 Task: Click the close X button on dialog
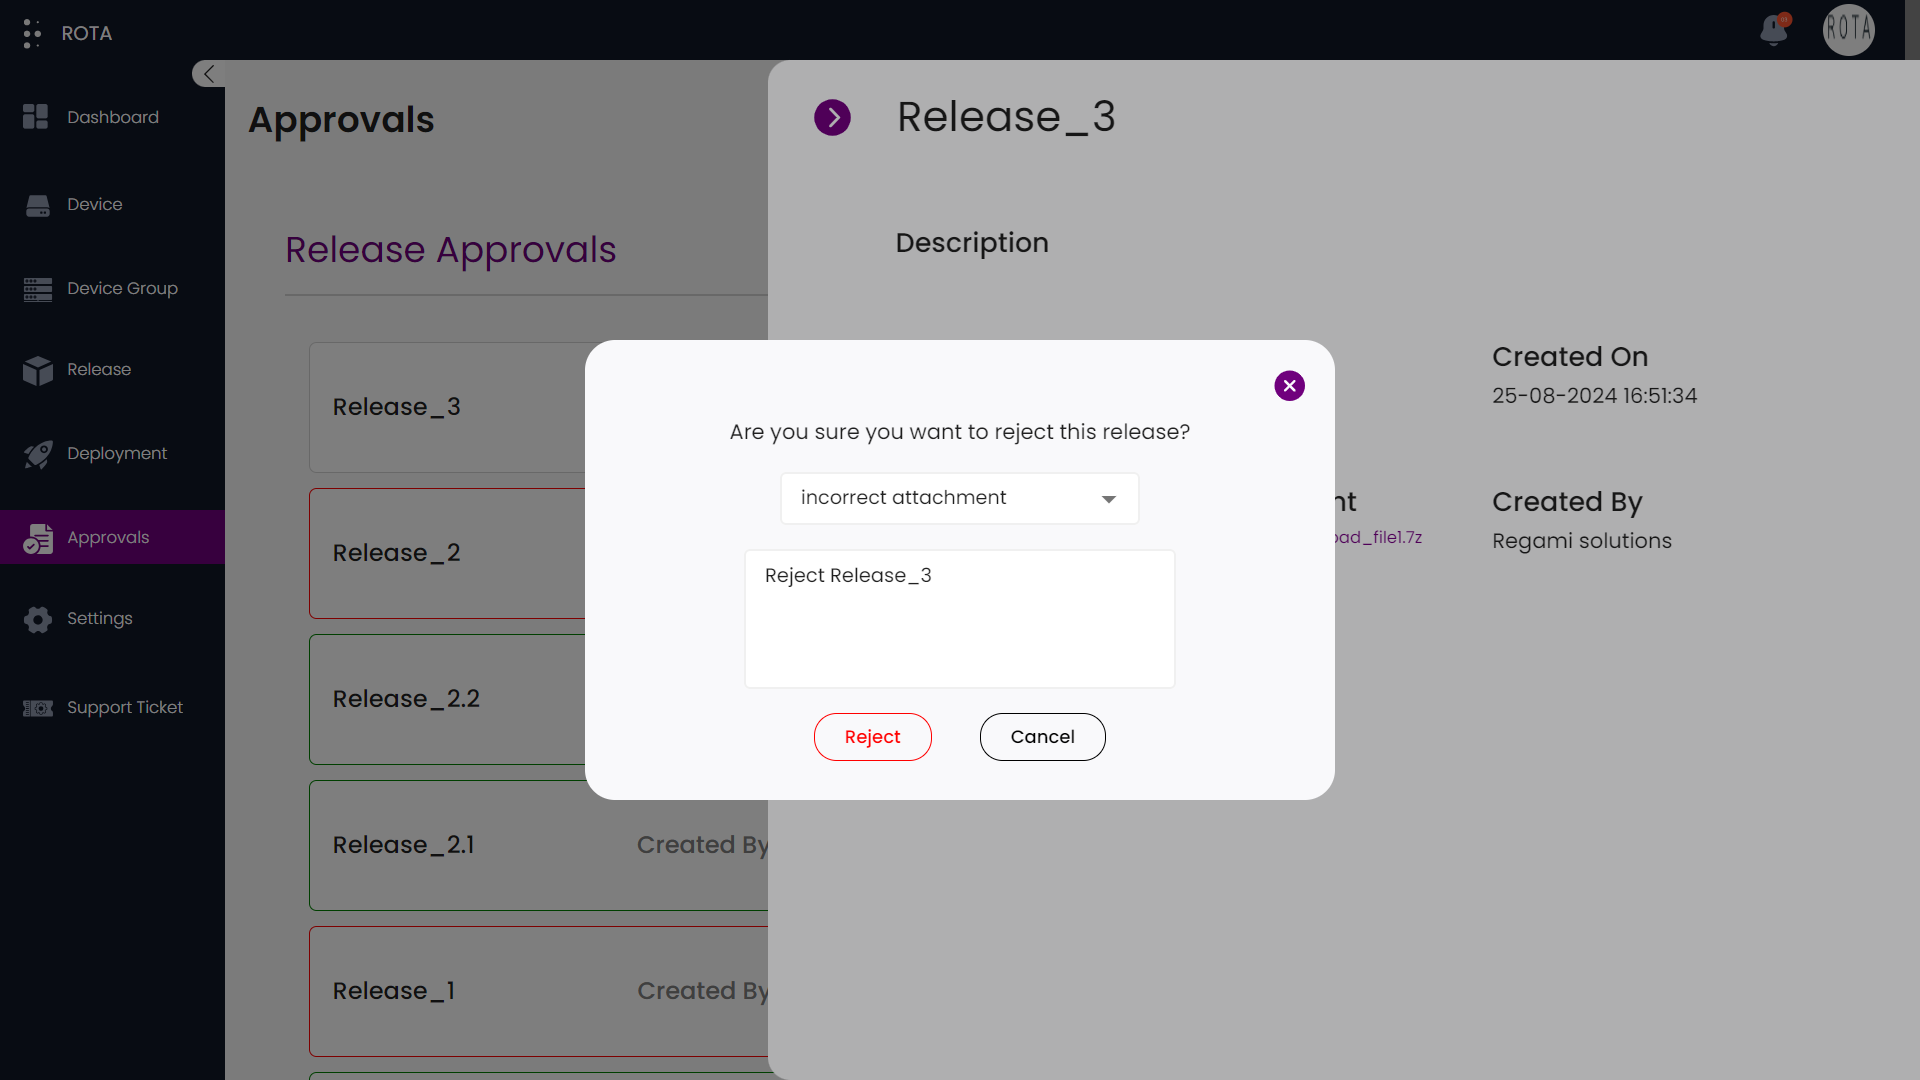[1288, 385]
